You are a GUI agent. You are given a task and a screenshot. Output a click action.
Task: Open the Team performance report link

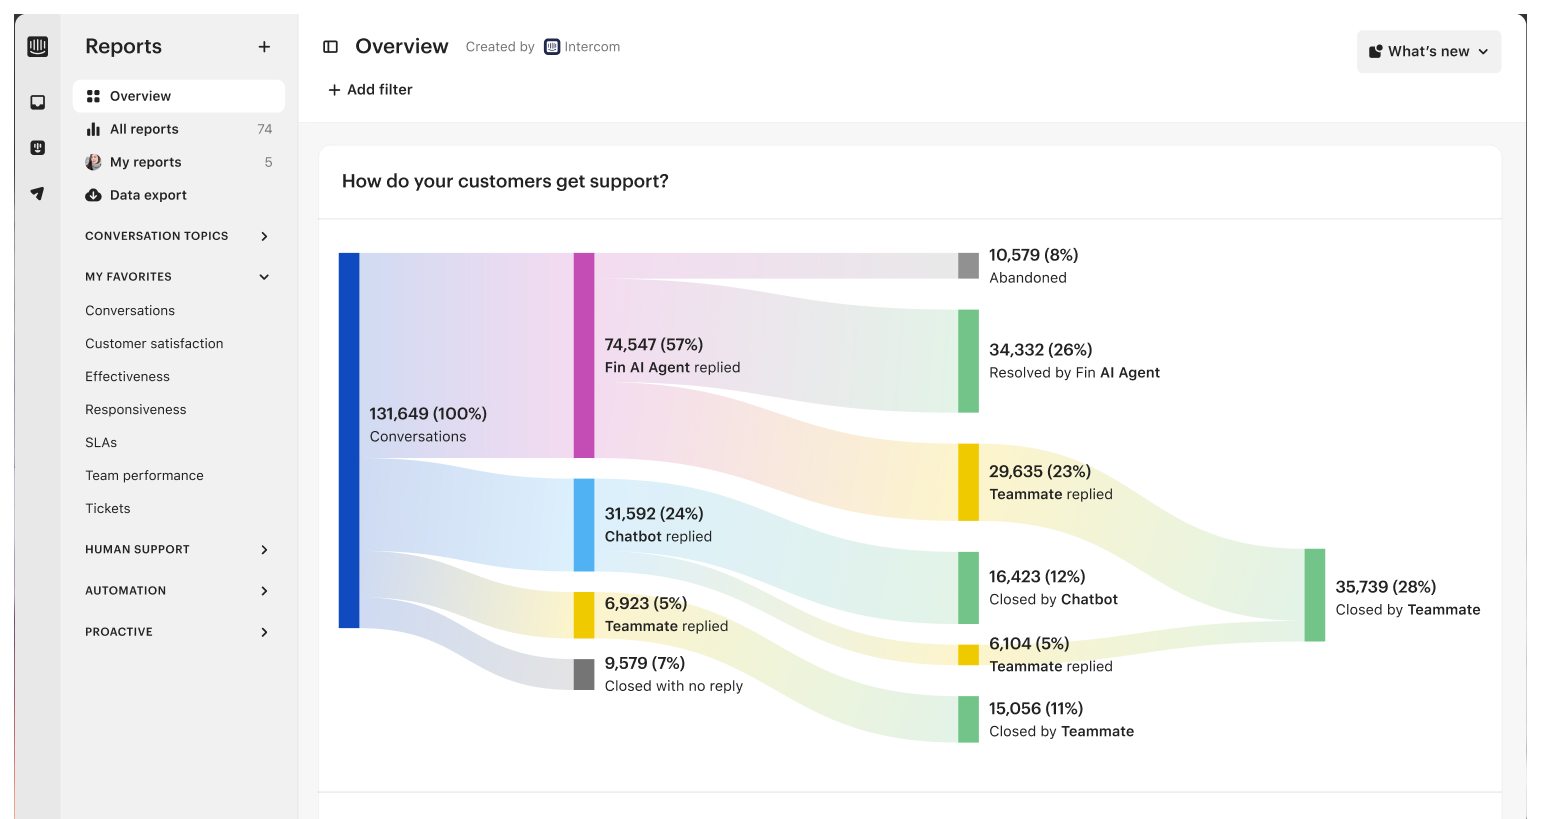click(x=144, y=475)
